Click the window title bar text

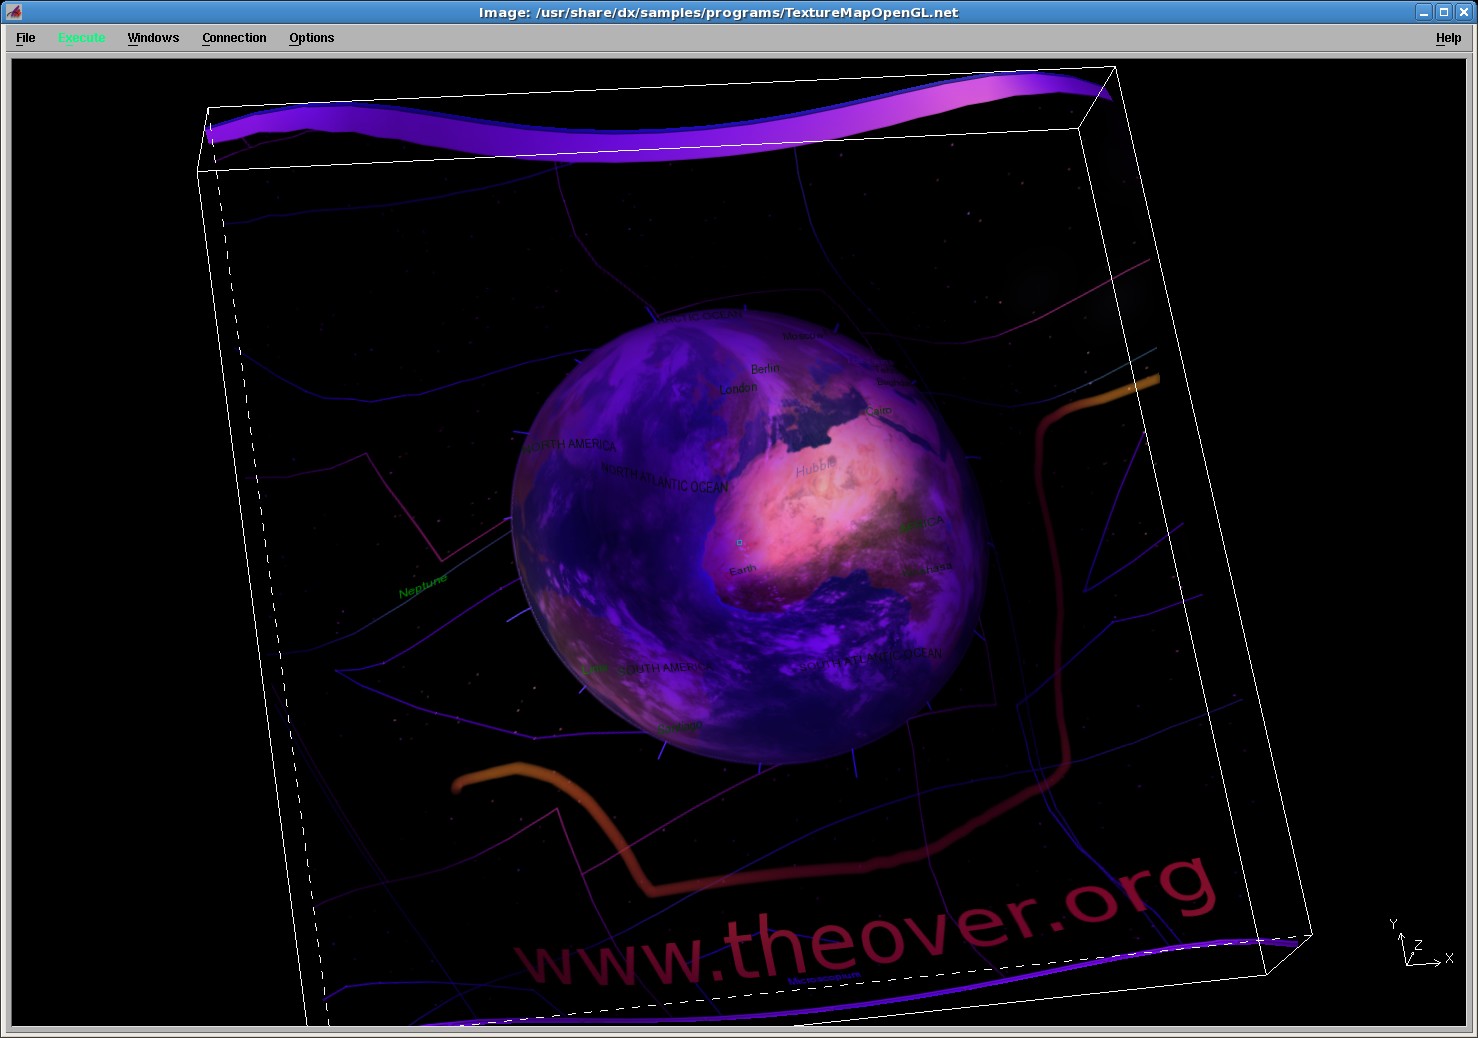click(718, 12)
